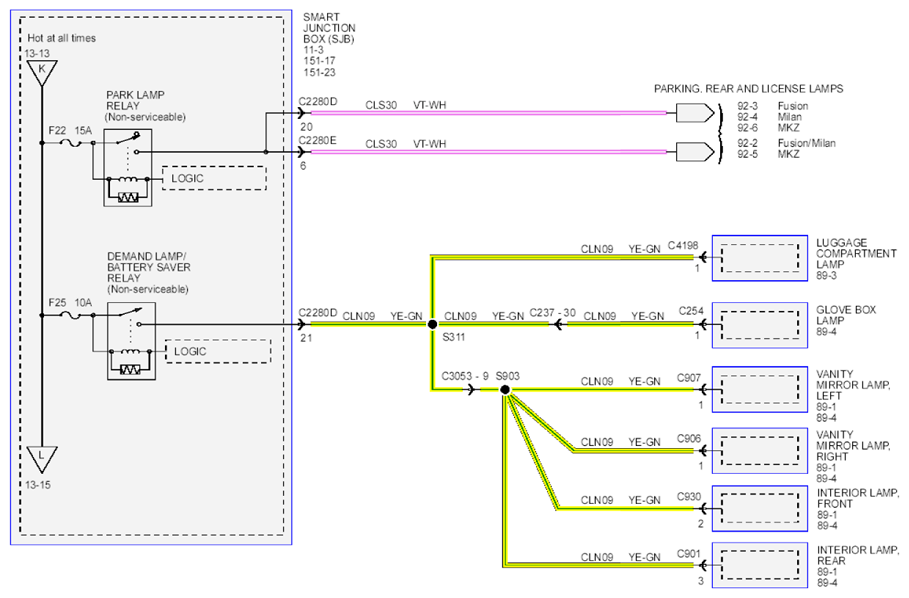Screen dimensions: 909x598
Task: Click the off-page arrow on the C2280D pin 20 wire
Action: 696,113
